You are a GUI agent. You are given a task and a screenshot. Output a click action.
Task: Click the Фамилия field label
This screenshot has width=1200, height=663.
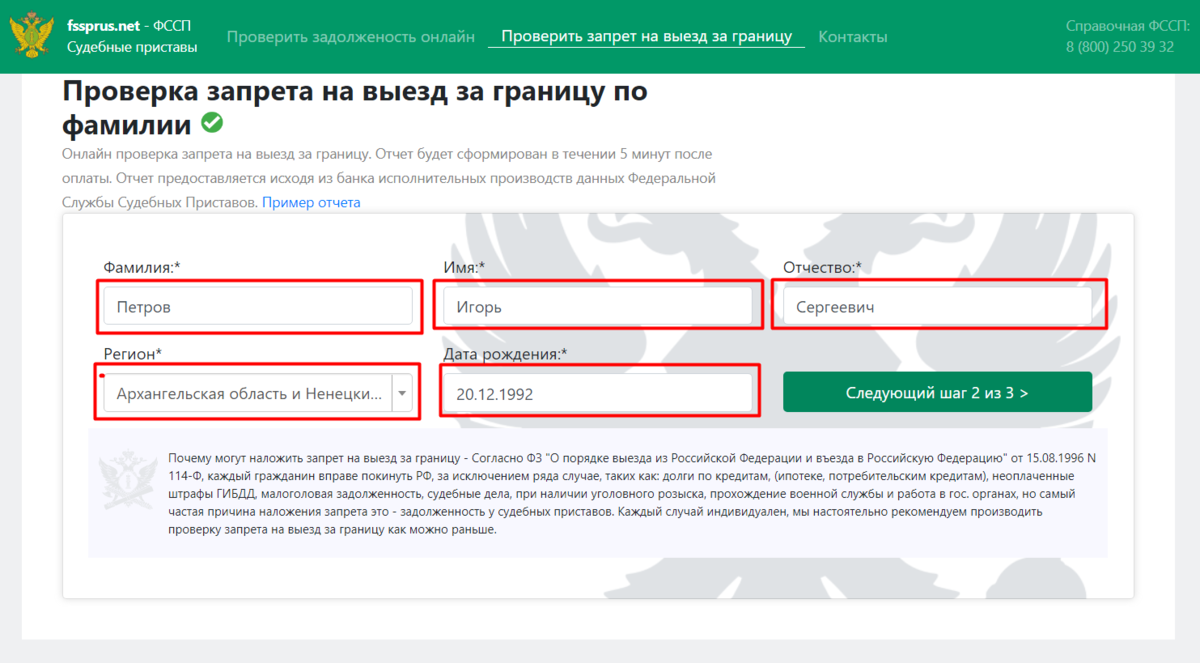[141, 267]
